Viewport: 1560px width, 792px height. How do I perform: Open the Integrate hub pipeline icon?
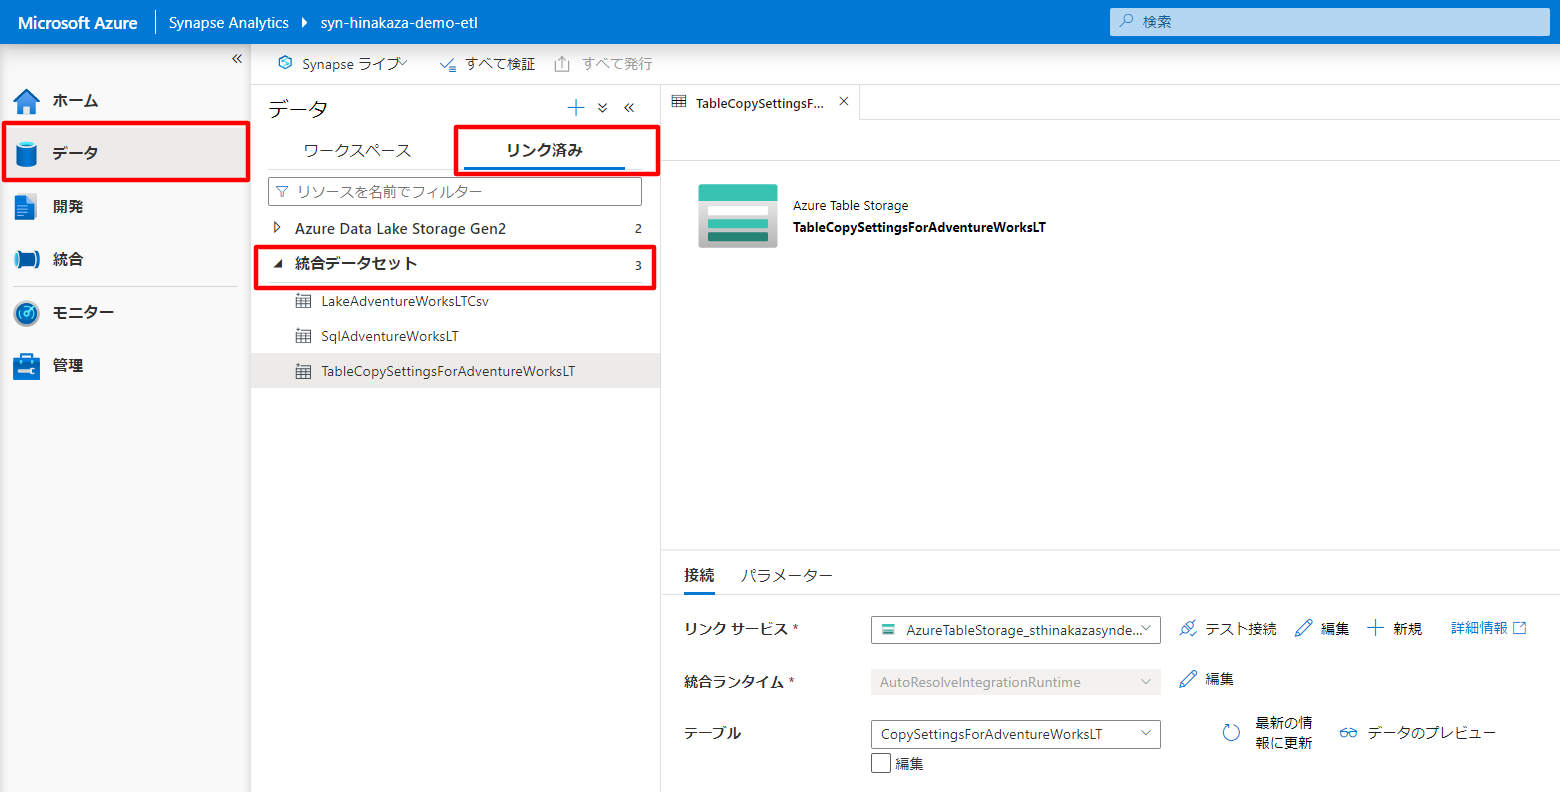point(26,260)
